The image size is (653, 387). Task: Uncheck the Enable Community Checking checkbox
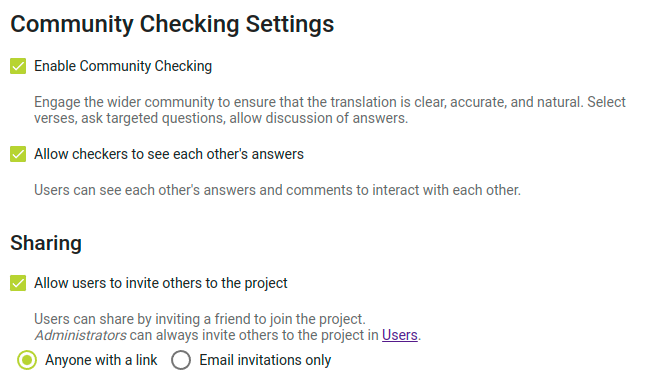[18, 66]
